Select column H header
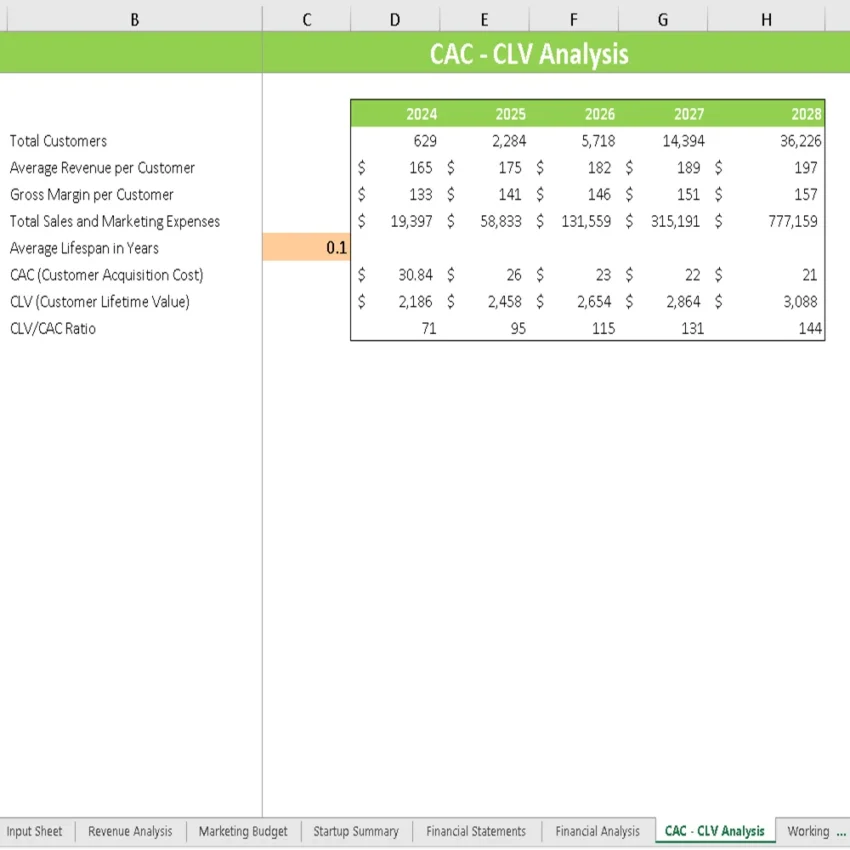The width and height of the screenshot is (850, 850). (x=766, y=18)
